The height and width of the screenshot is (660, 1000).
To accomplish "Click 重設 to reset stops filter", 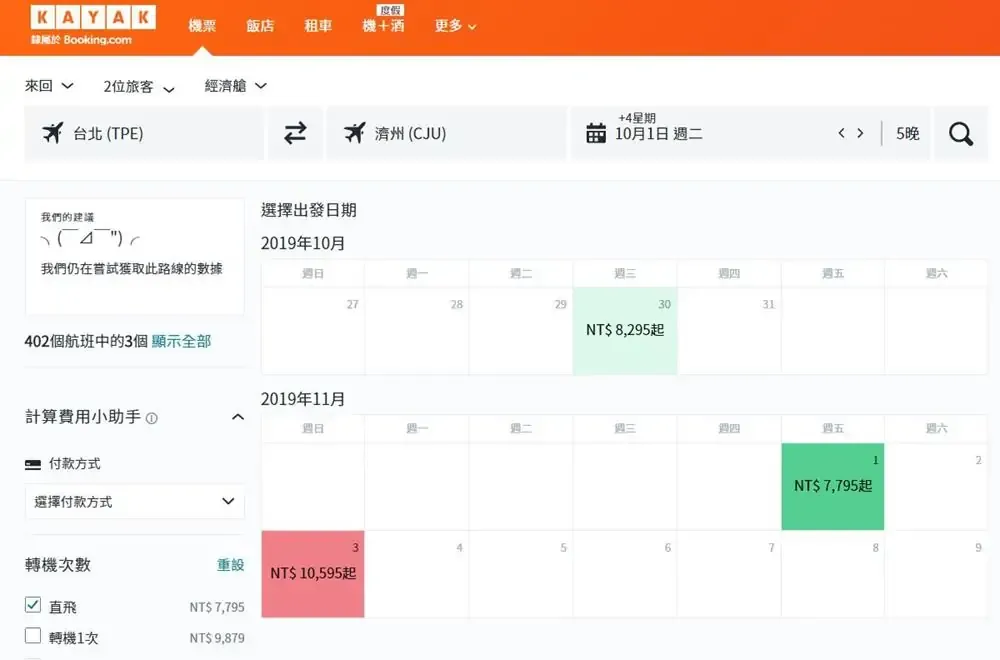I will click(x=230, y=565).
